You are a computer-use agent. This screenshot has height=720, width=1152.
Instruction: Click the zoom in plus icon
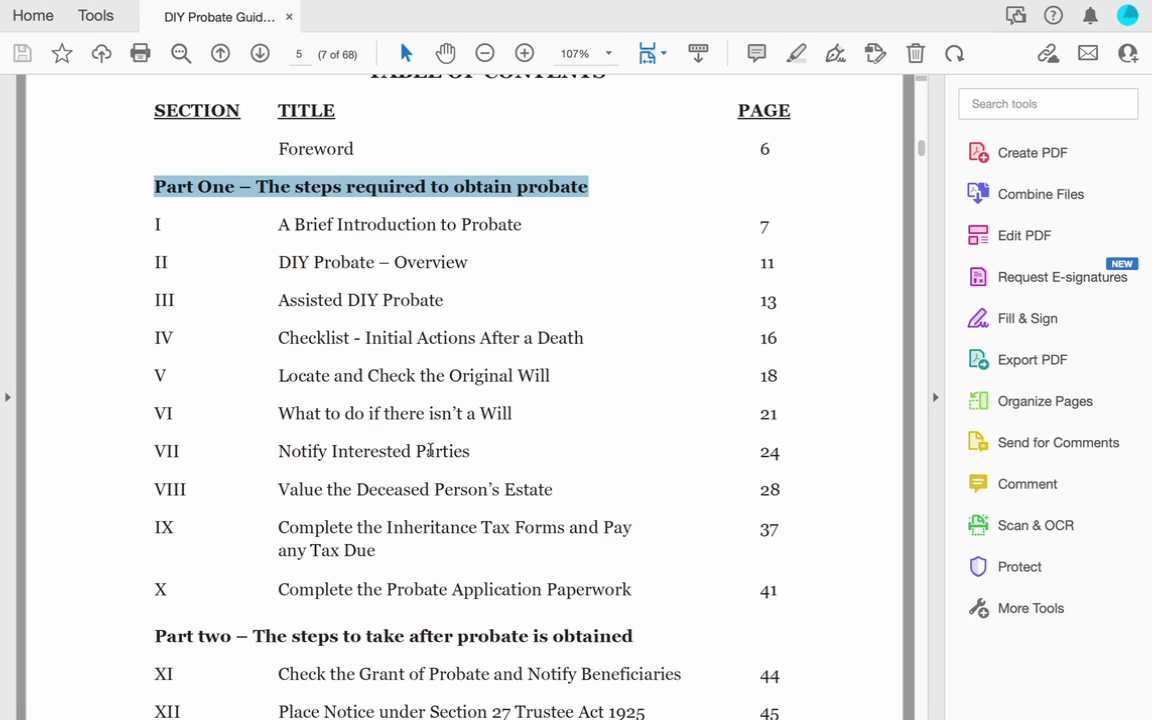pos(524,54)
